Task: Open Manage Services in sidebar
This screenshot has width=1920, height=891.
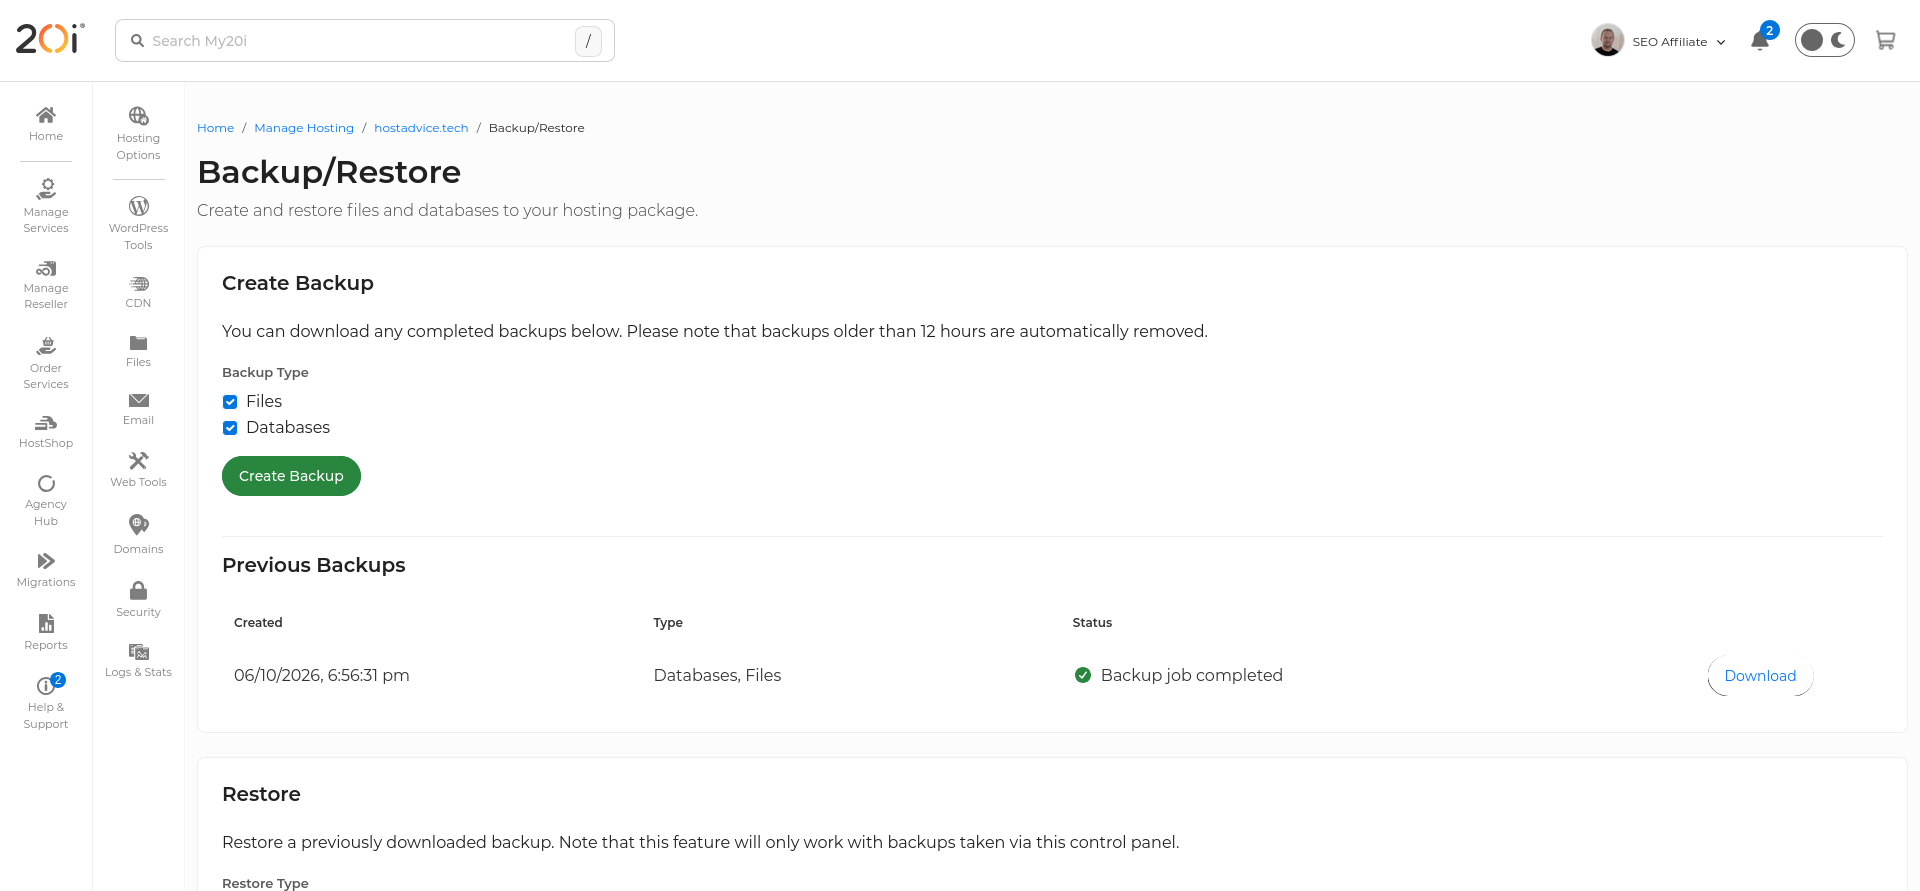Action: click(46, 206)
